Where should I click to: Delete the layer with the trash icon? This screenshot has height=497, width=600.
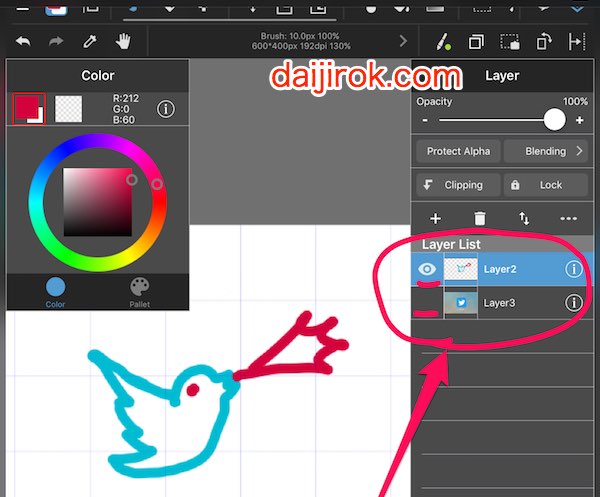(480, 218)
